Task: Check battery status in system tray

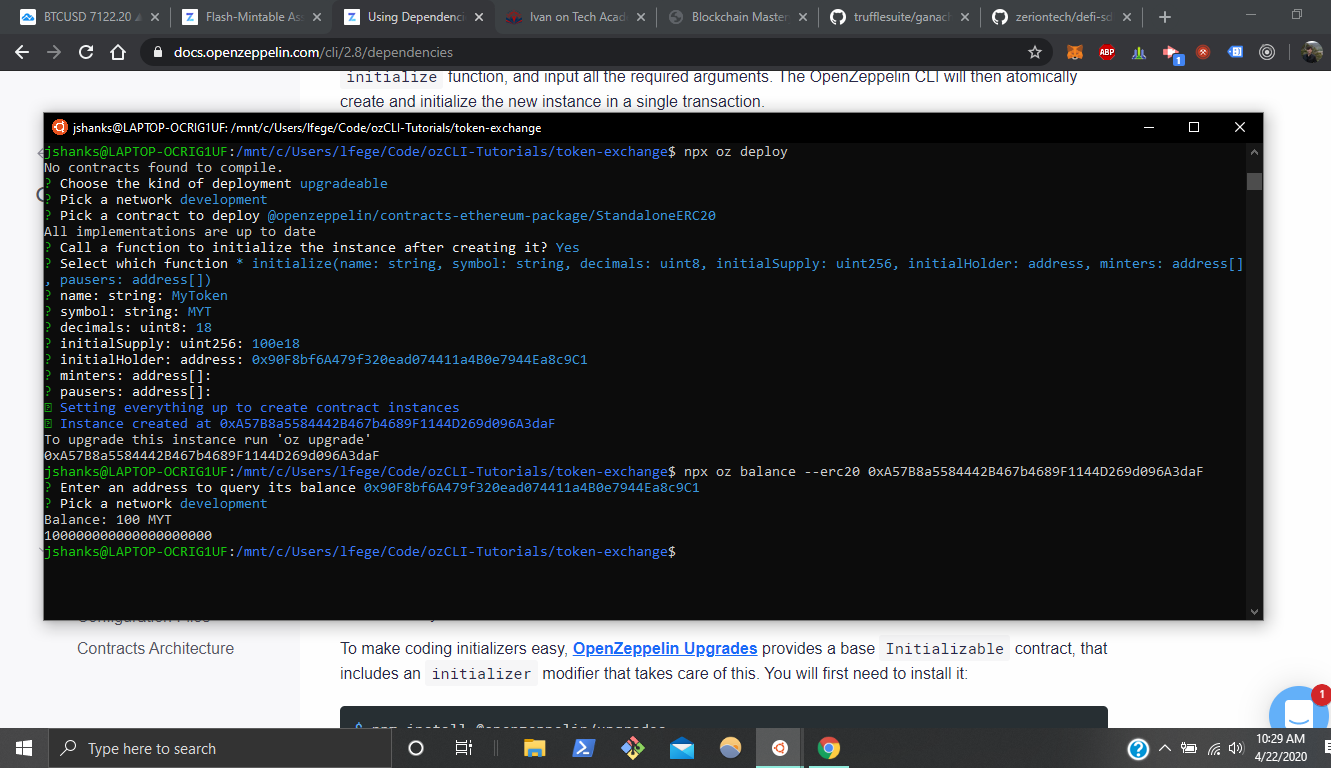Action: pyautogui.click(x=1189, y=748)
